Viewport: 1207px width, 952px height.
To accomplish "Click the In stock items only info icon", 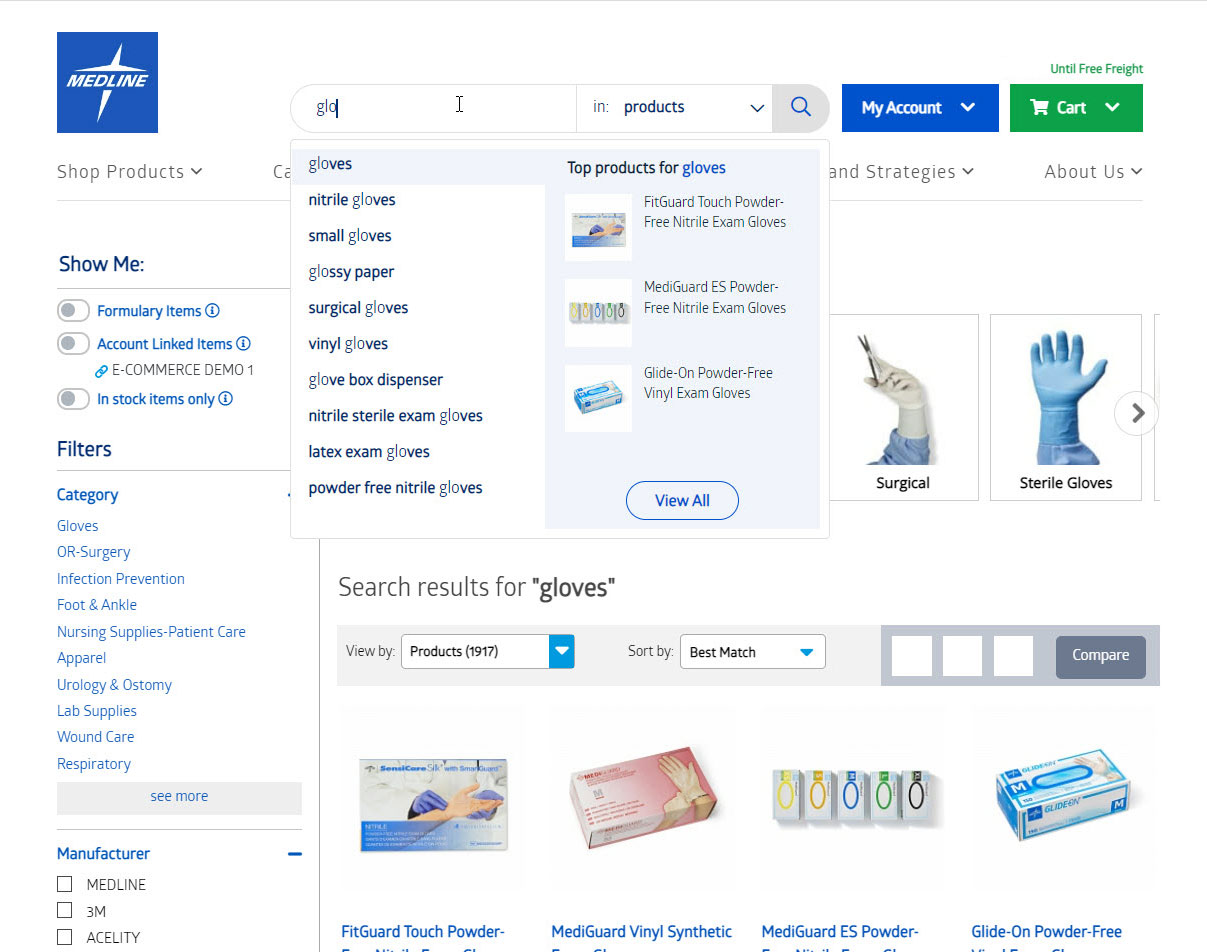I will (226, 399).
